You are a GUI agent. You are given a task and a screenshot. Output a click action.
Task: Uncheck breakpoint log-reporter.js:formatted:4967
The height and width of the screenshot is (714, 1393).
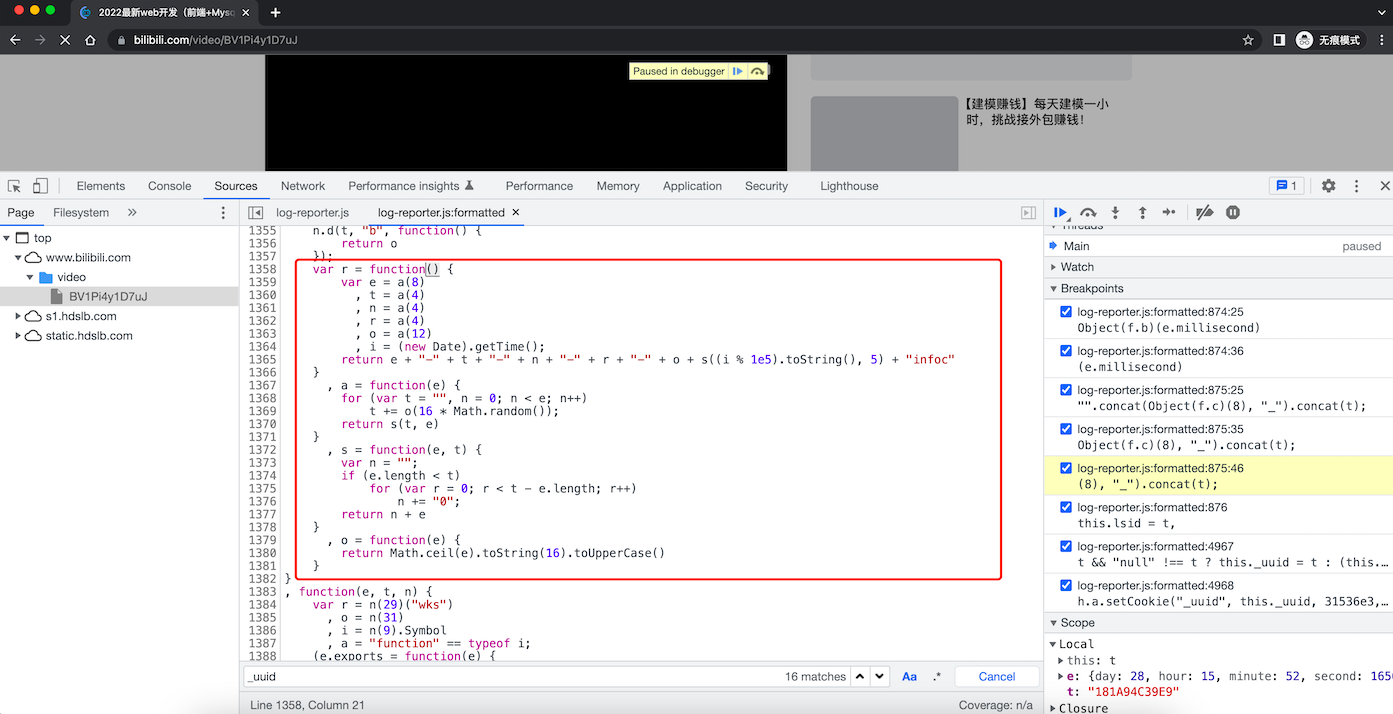tap(1066, 546)
